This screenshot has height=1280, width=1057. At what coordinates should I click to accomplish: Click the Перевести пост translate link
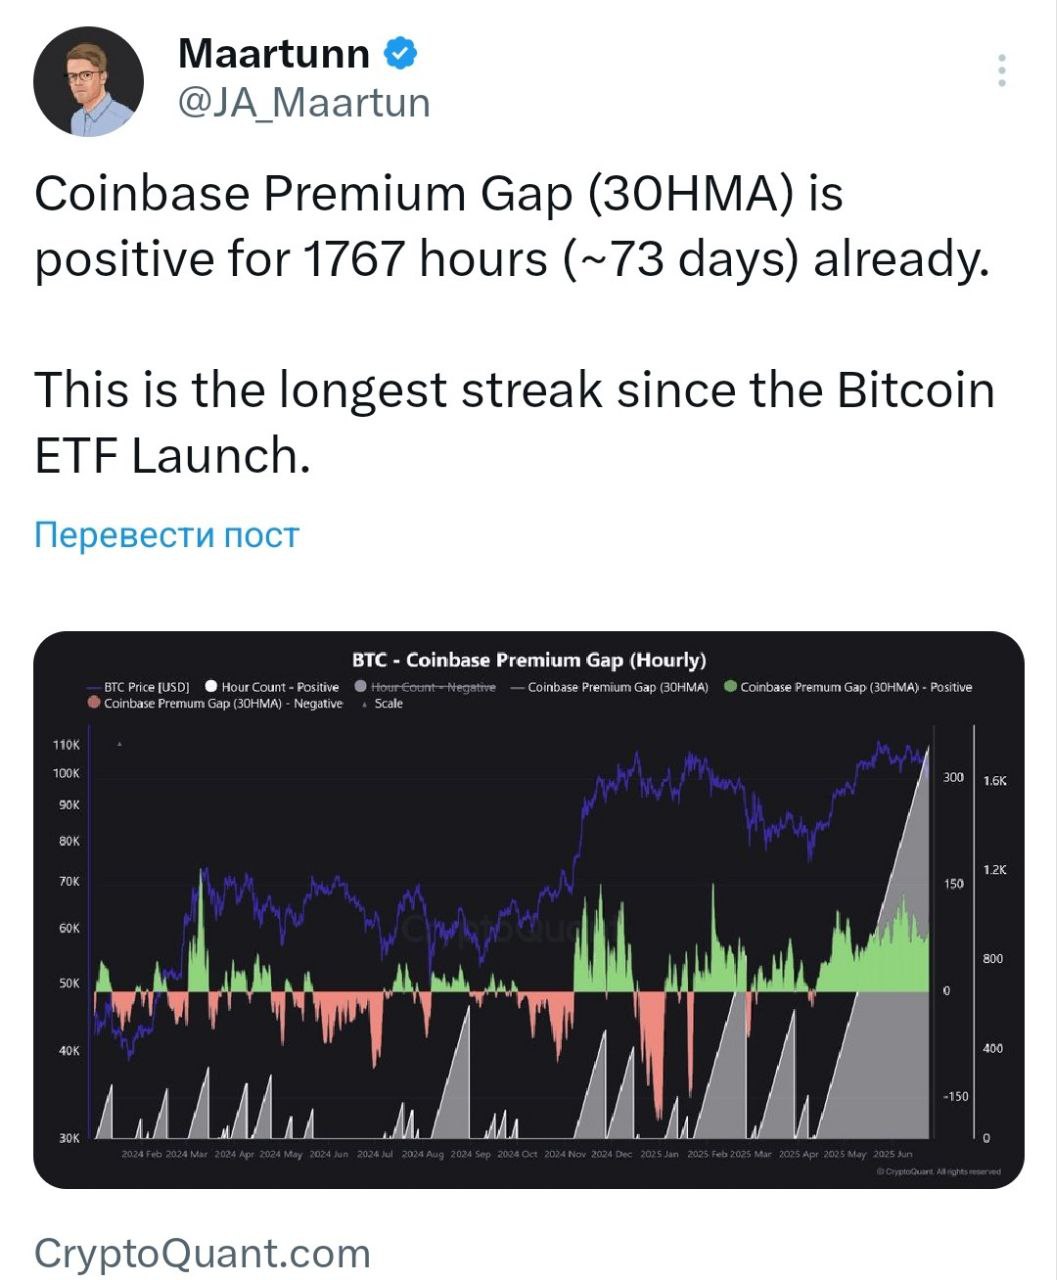click(x=167, y=535)
